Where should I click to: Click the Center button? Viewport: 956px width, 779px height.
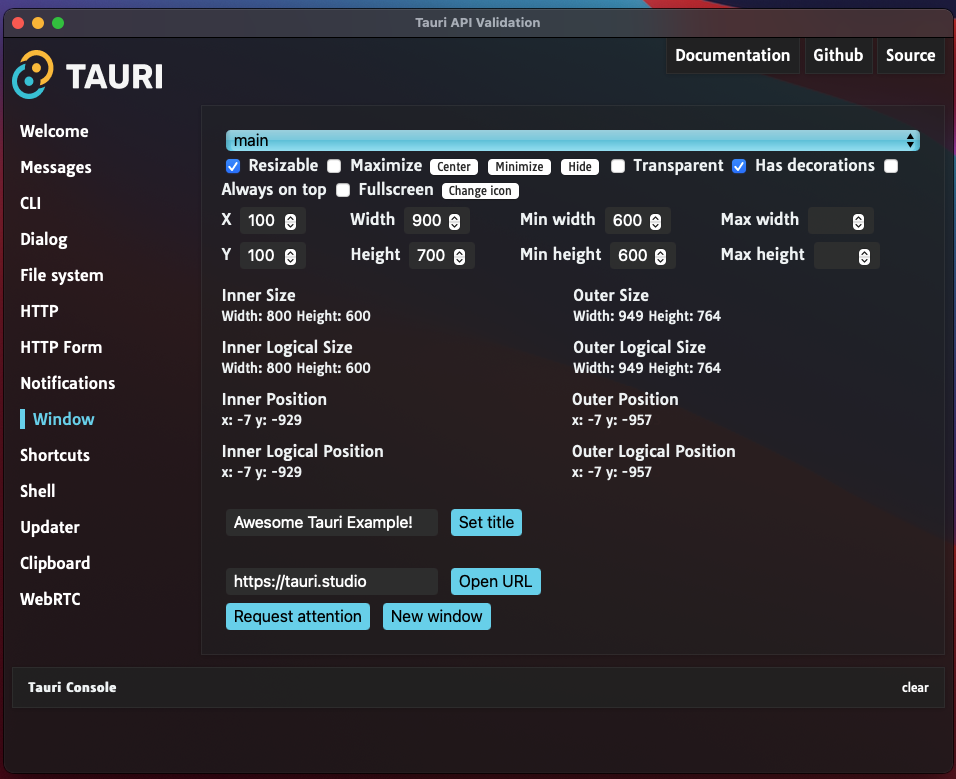click(x=454, y=166)
